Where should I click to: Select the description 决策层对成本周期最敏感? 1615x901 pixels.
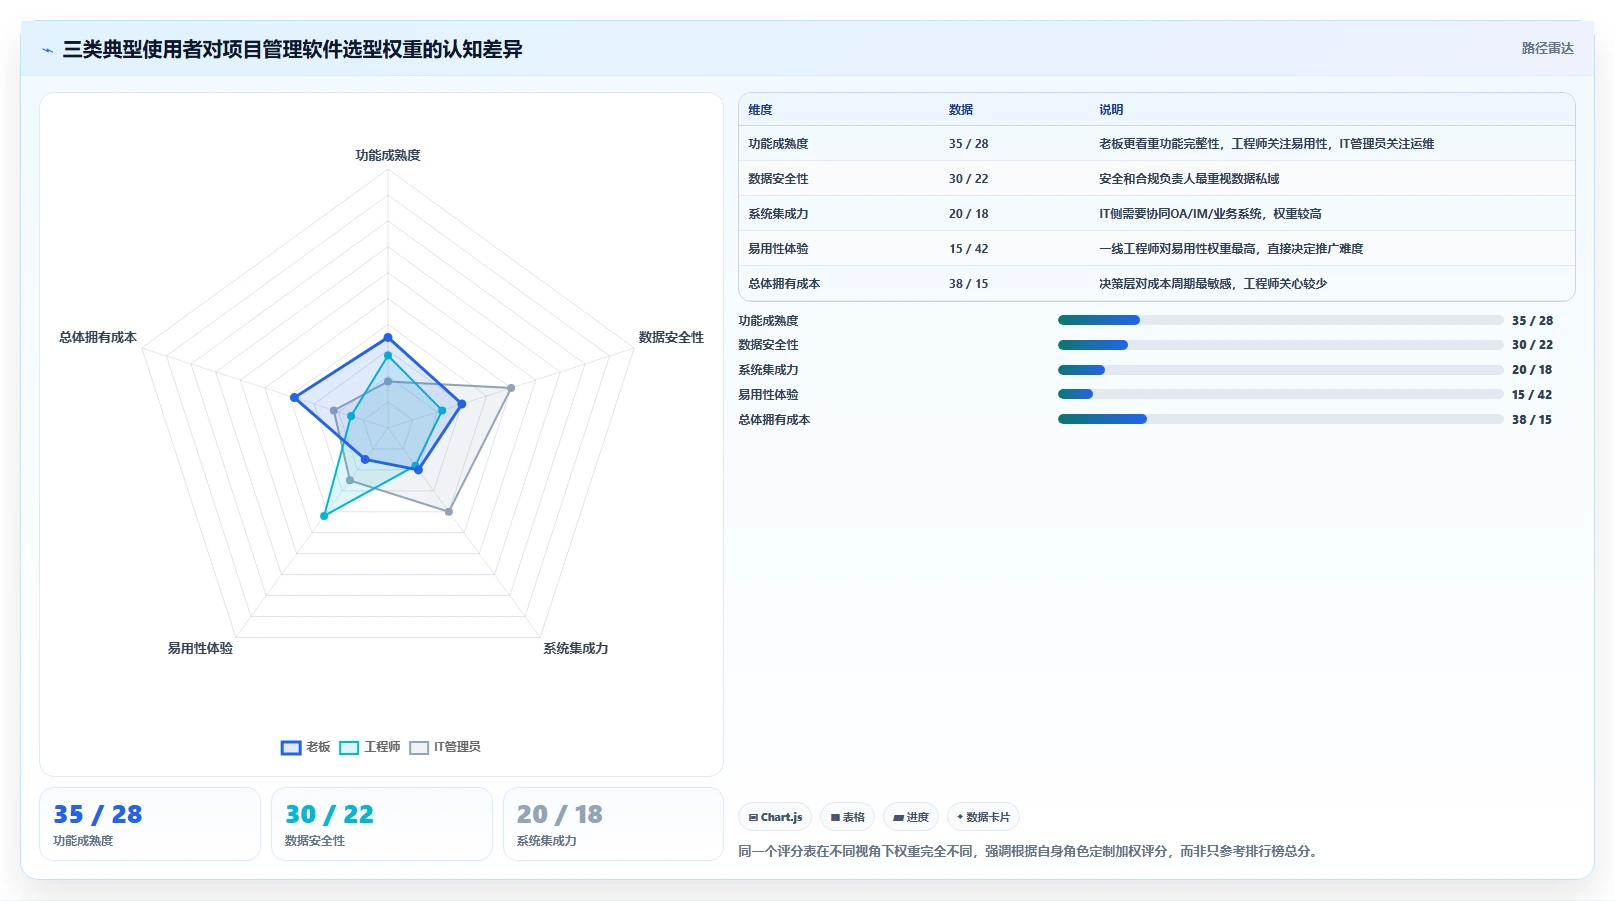pos(1213,284)
